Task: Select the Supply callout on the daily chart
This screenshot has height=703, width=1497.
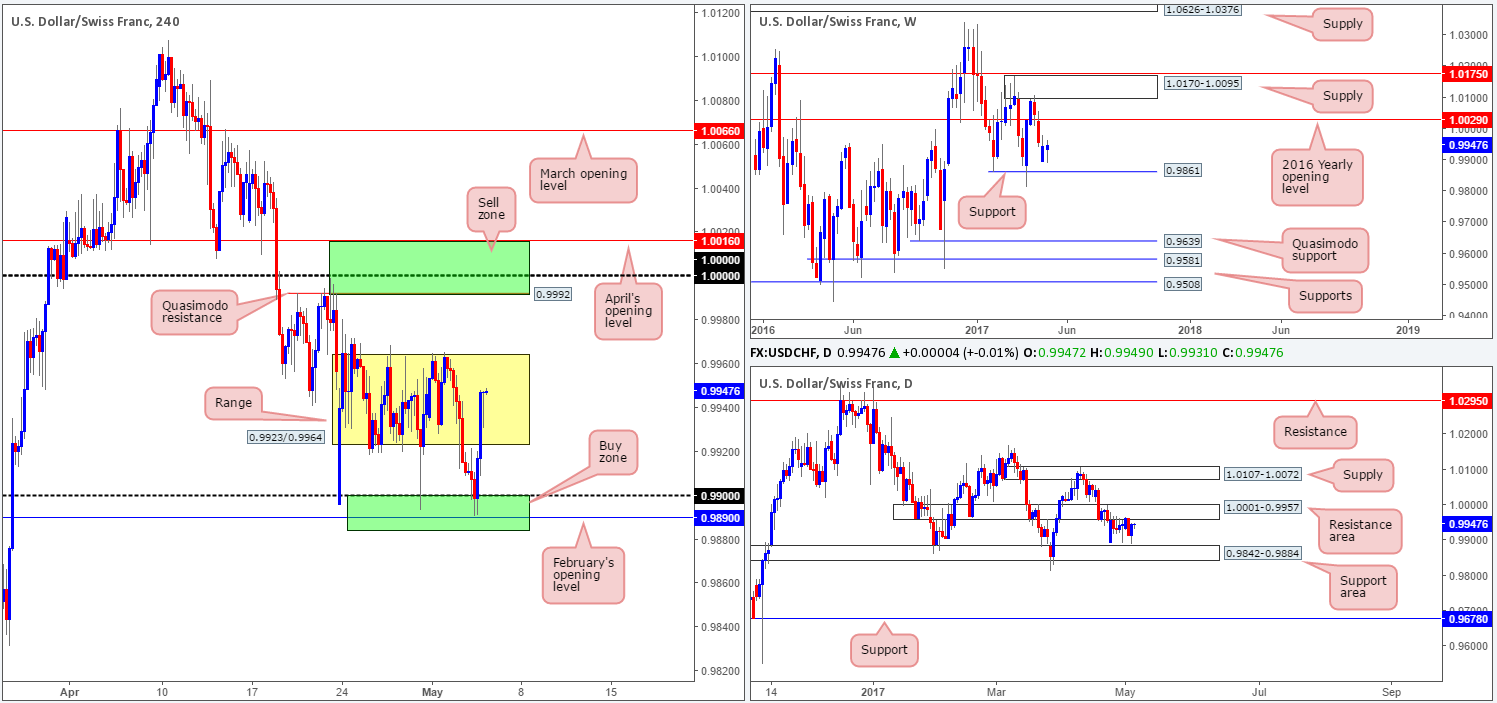Action: click(x=1363, y=475)
